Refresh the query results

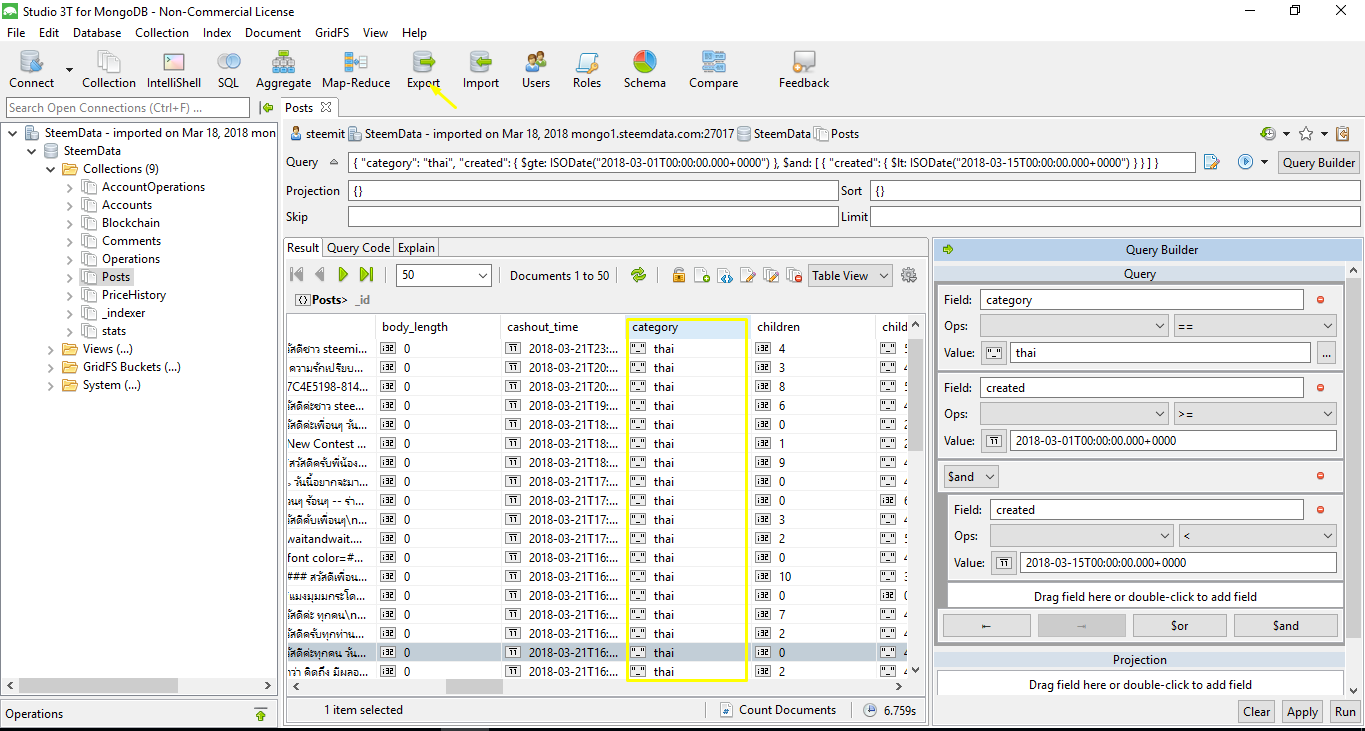pyautogui.click(x=638, y=275)
